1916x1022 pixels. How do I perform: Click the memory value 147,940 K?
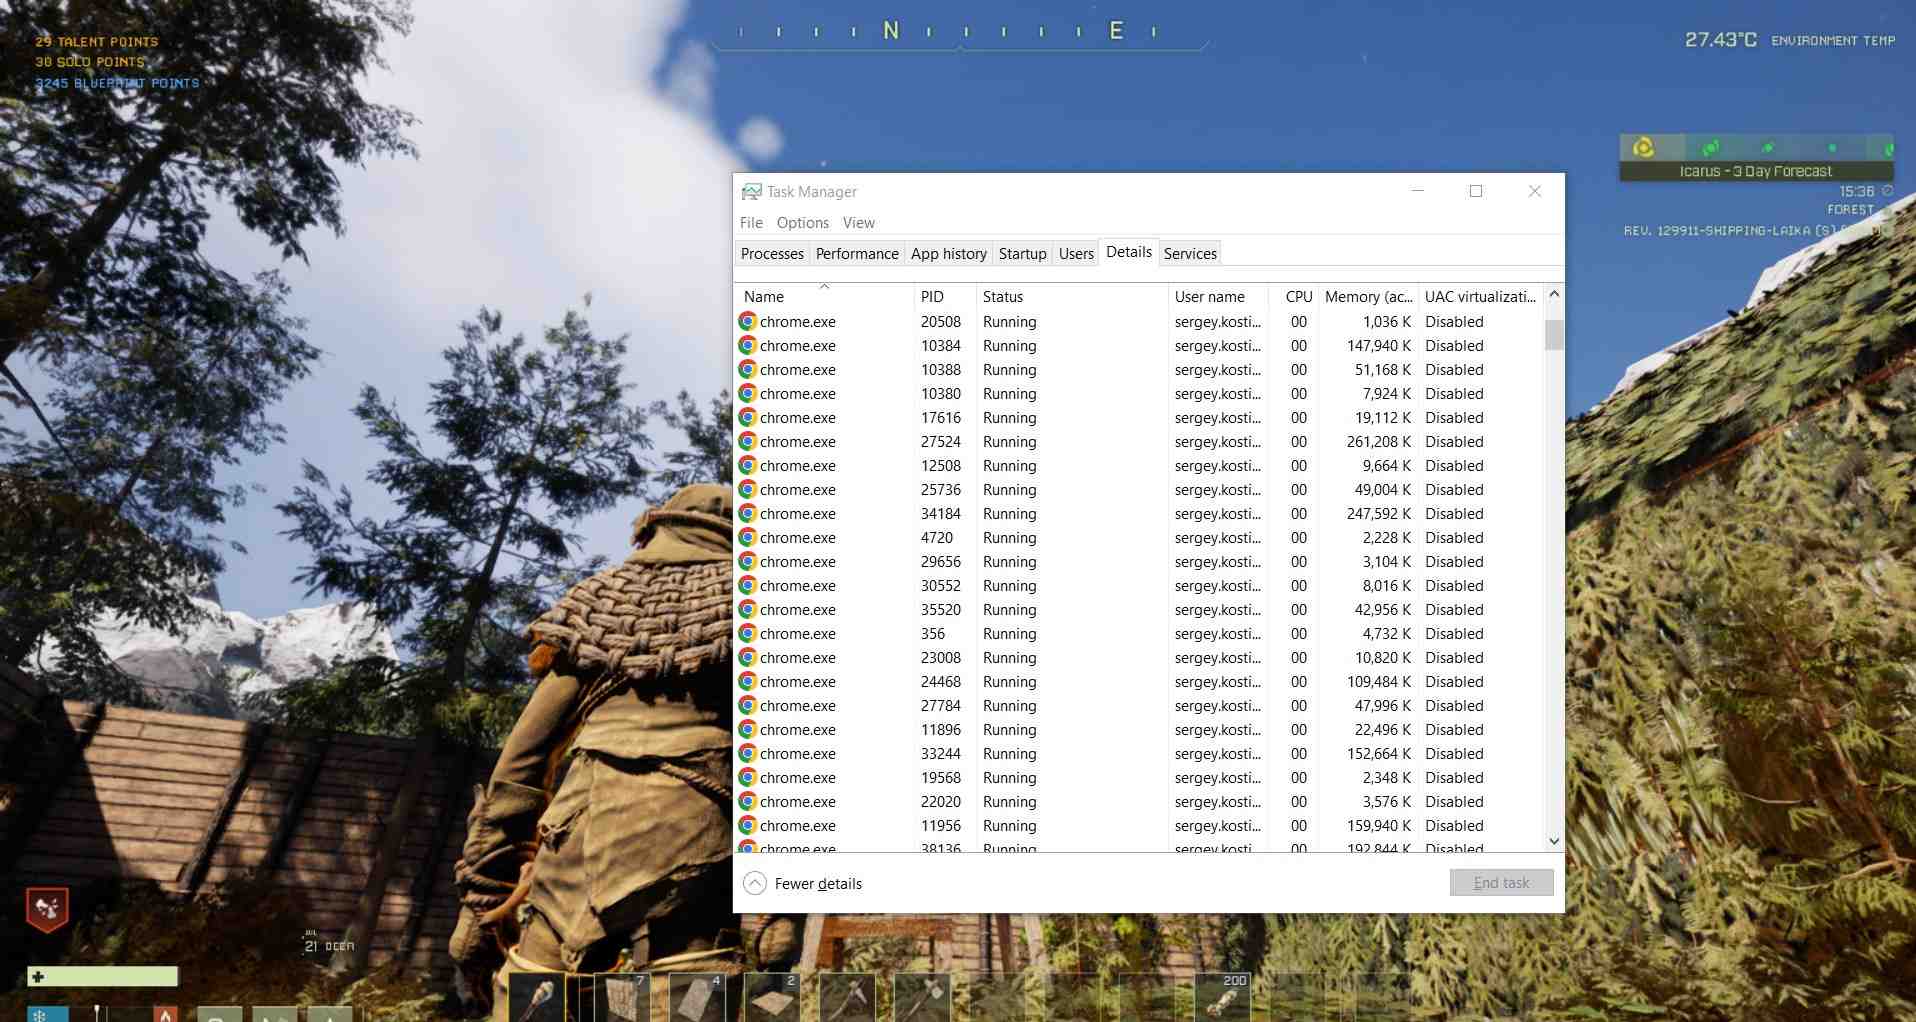[x=1379, y=345]
